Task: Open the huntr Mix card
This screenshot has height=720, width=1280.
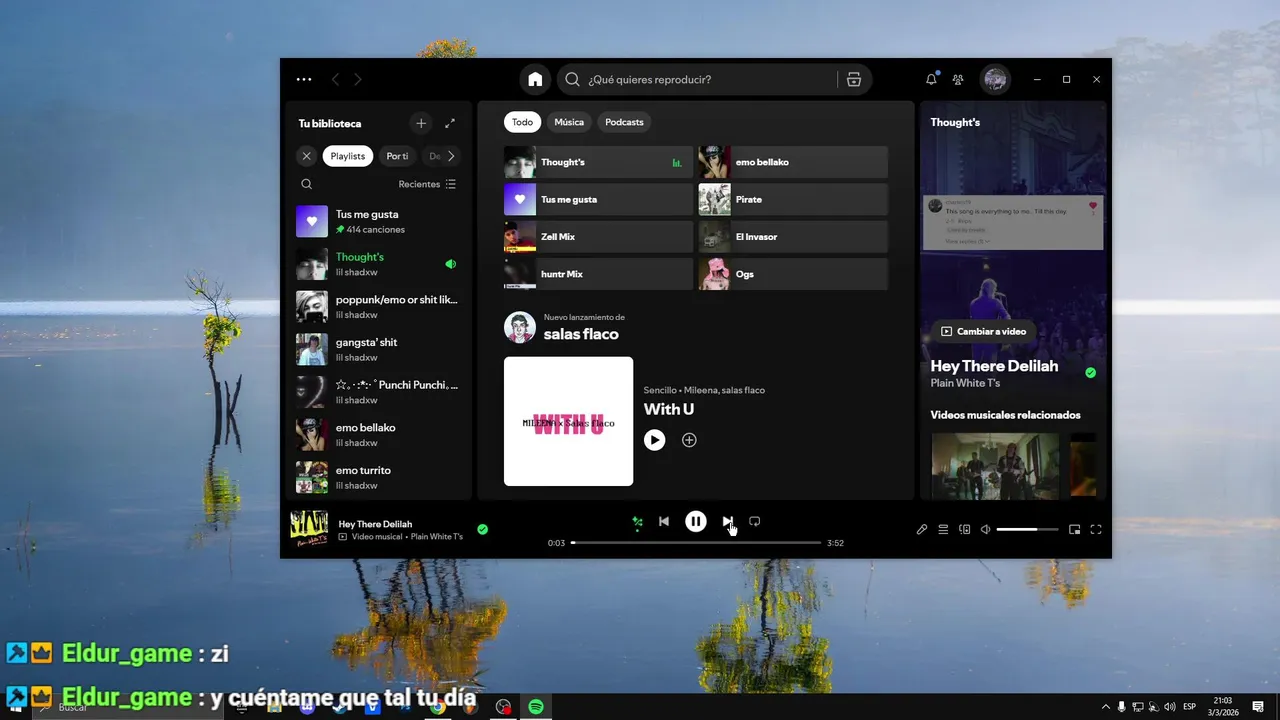Action: click(598, 274)
